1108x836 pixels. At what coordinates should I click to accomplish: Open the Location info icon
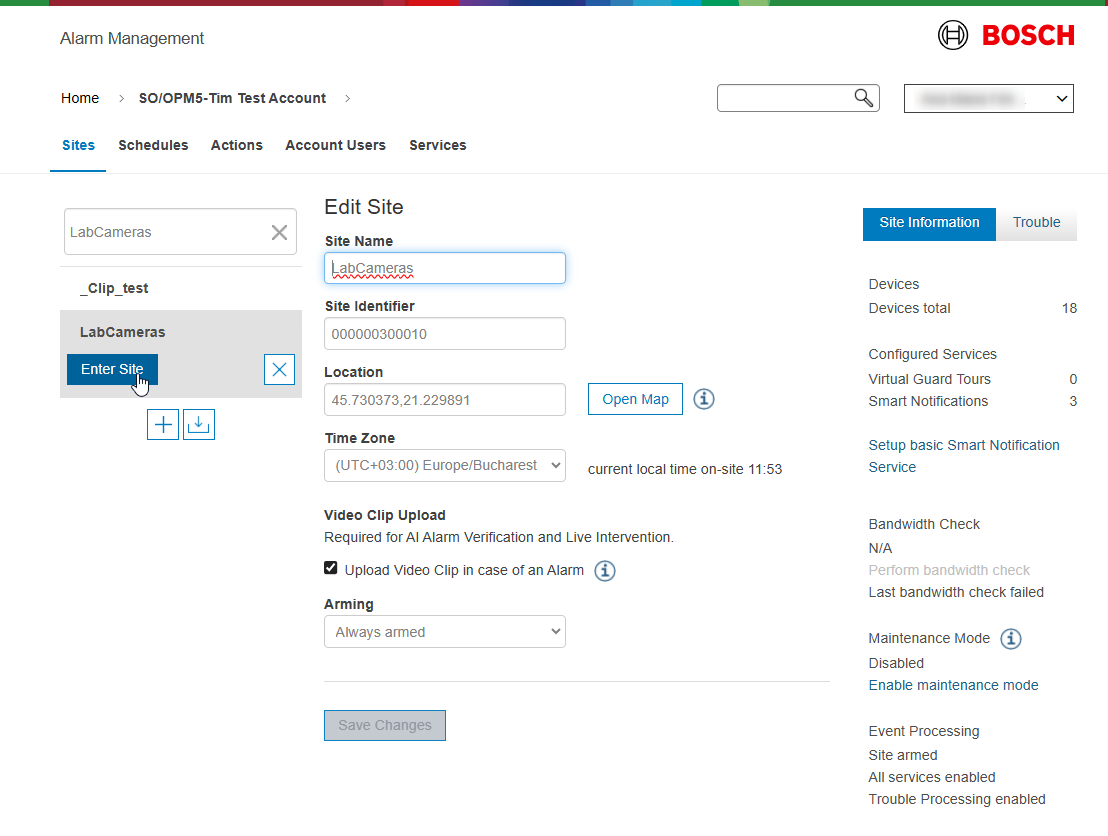[x=704, y=399]
